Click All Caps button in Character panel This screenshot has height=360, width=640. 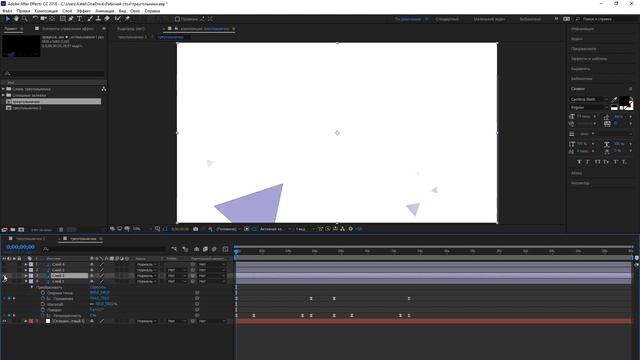point(597,162)
